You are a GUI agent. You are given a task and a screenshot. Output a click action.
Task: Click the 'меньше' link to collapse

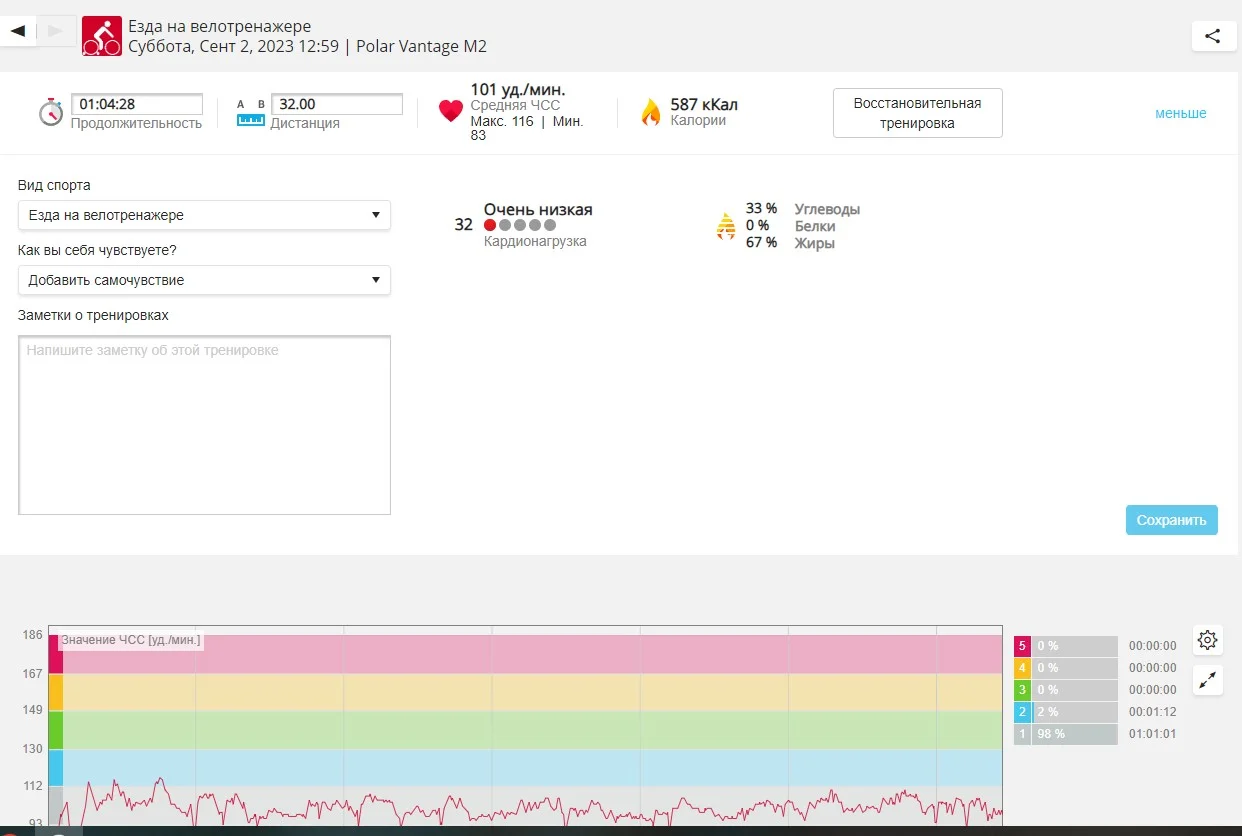tap(1180, 113)
